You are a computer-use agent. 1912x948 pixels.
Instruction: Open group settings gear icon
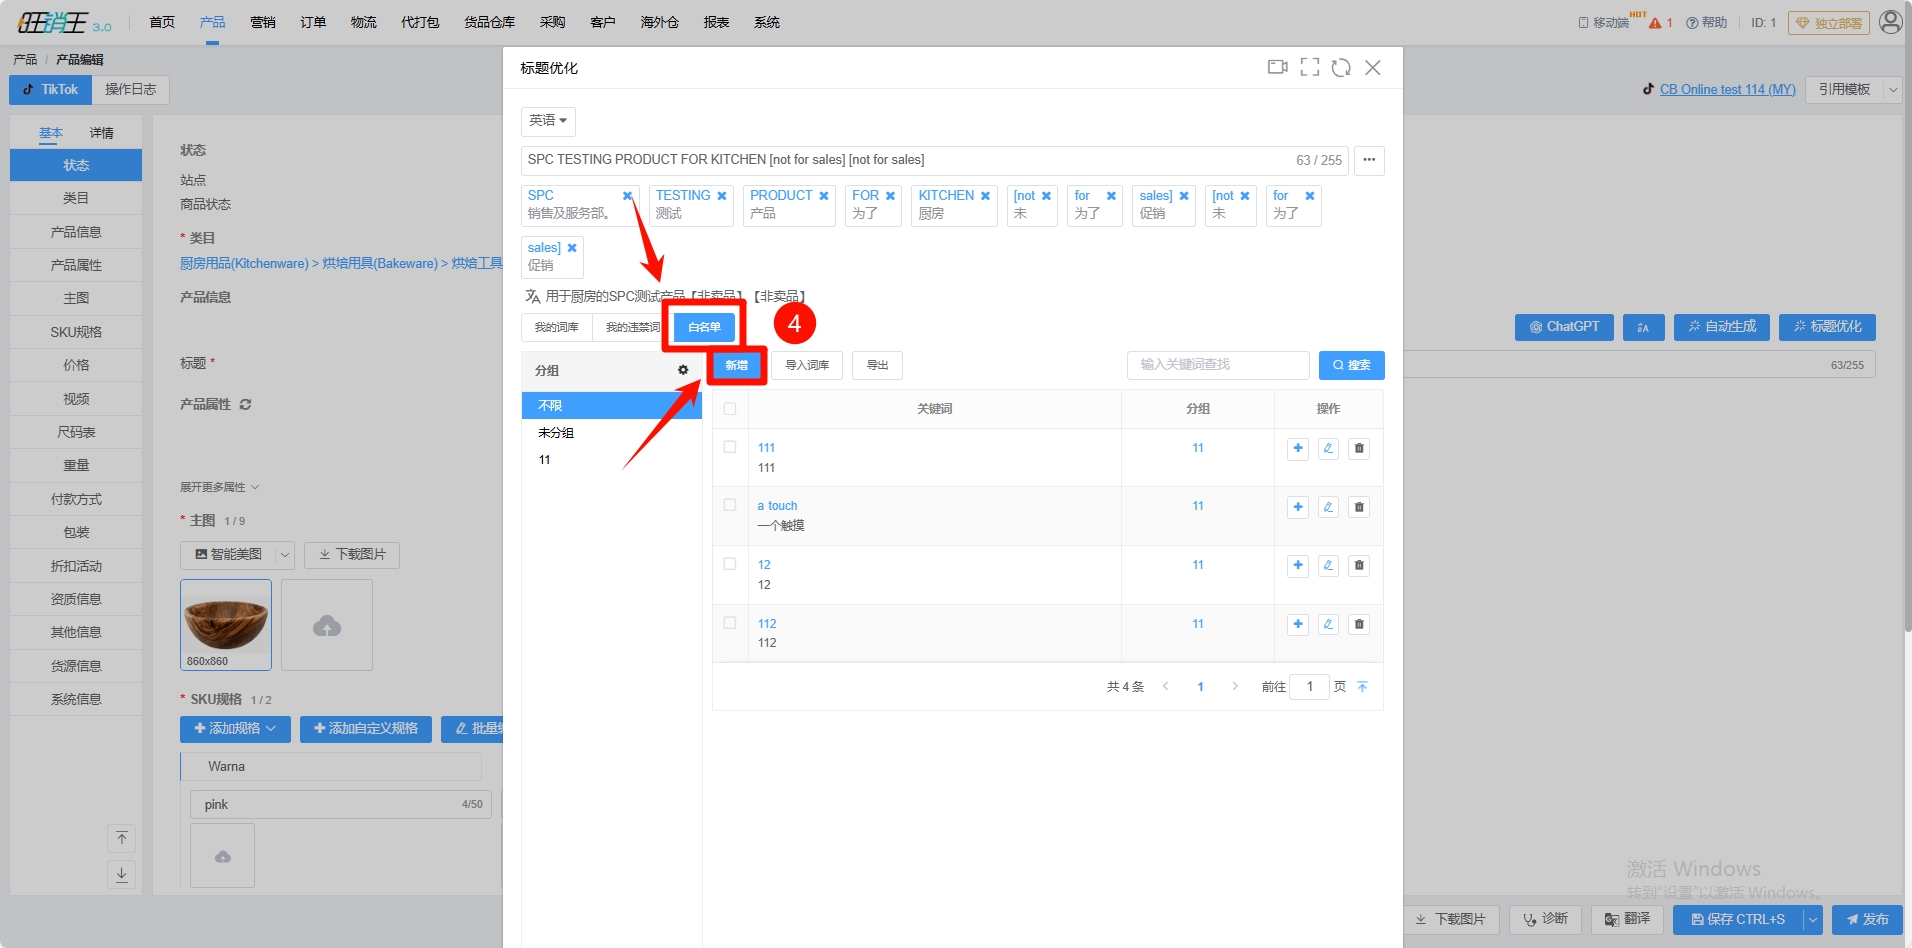pyautogui.click(x=683, y=370)
